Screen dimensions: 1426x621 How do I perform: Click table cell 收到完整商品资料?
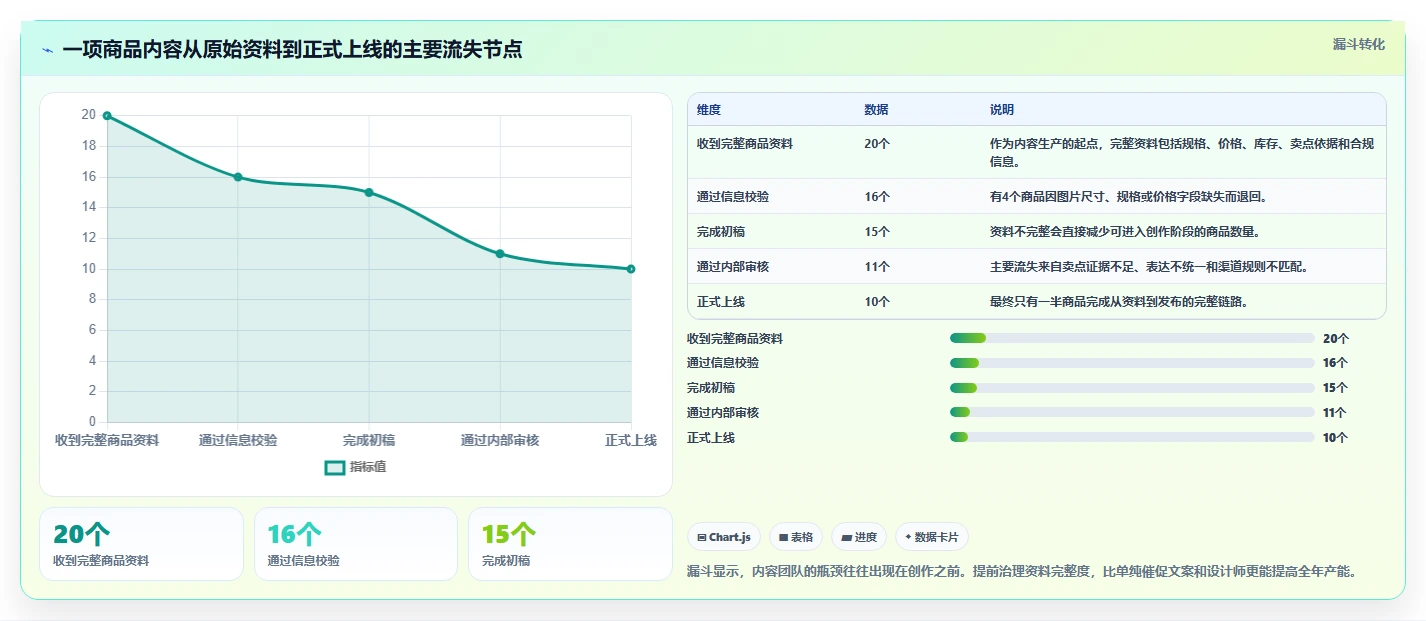click(745, 144)
